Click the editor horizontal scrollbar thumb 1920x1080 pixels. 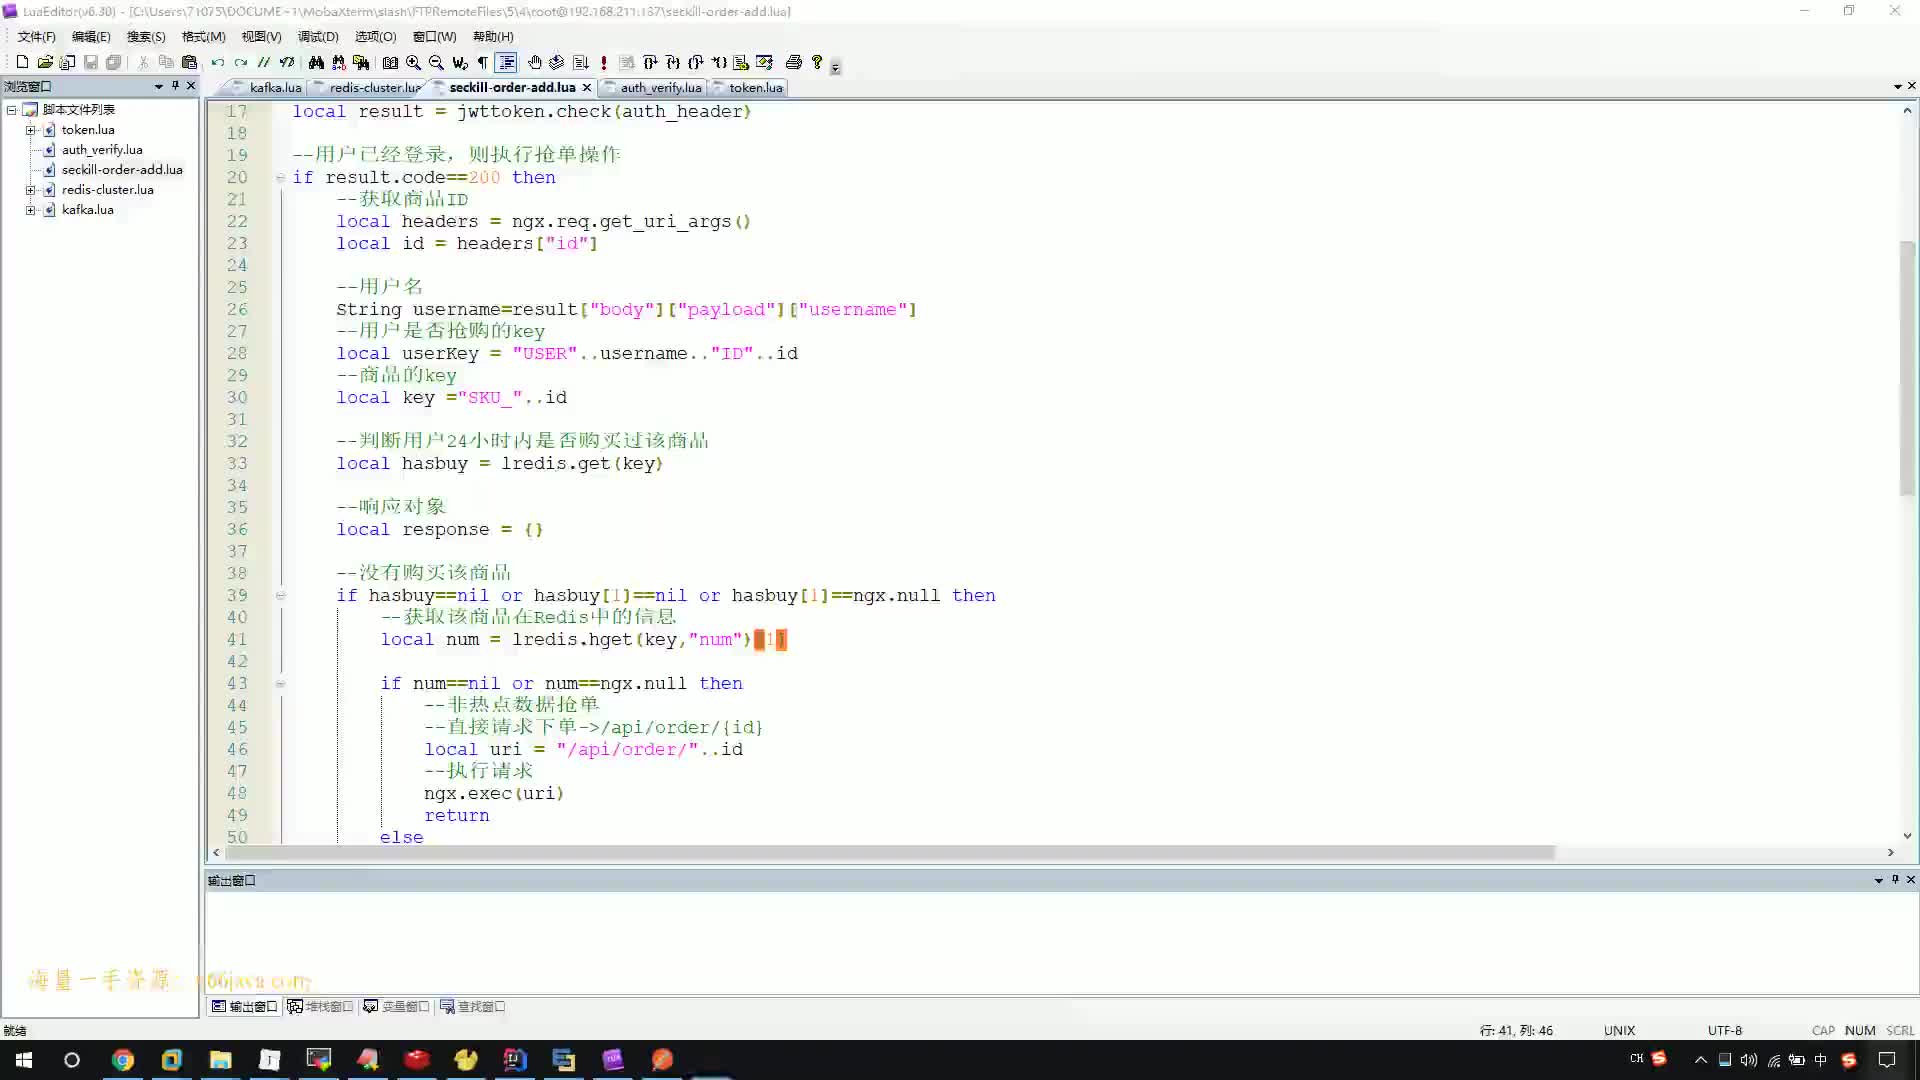[x=890, y=852]
